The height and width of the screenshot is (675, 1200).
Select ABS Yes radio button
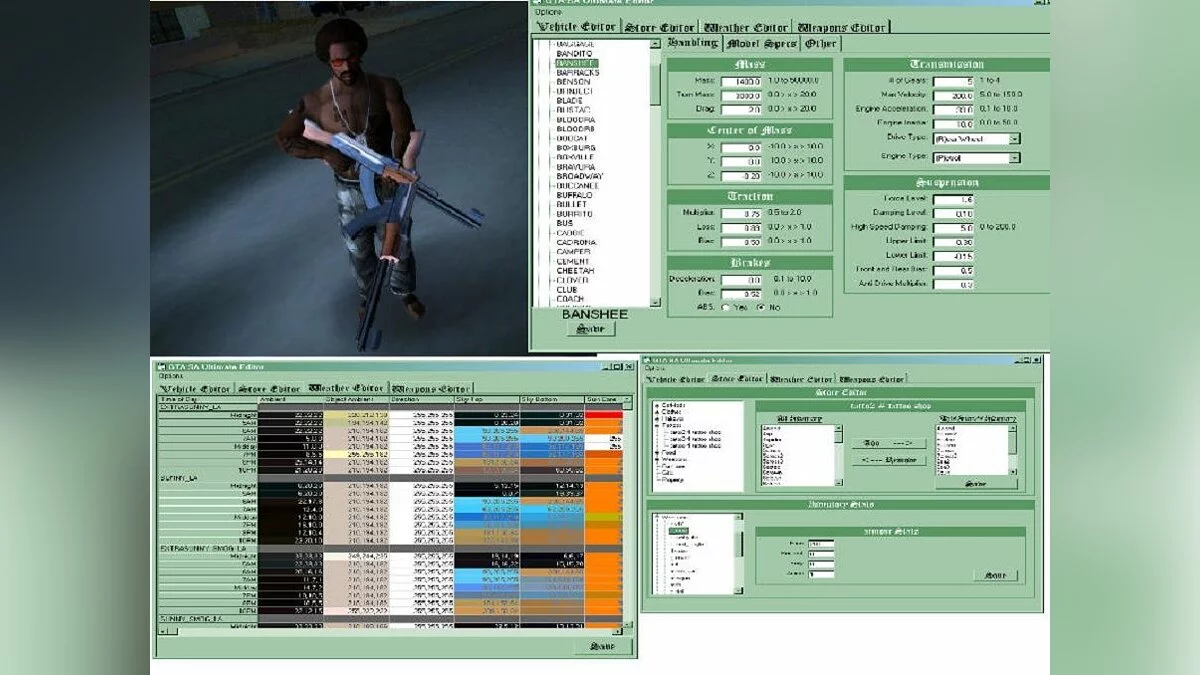(x=725, y=308)
